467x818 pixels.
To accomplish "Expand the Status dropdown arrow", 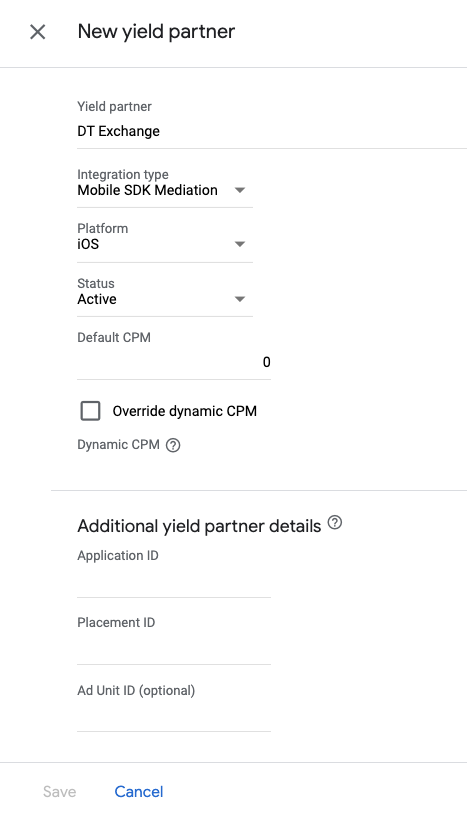I will click(240, 299).
